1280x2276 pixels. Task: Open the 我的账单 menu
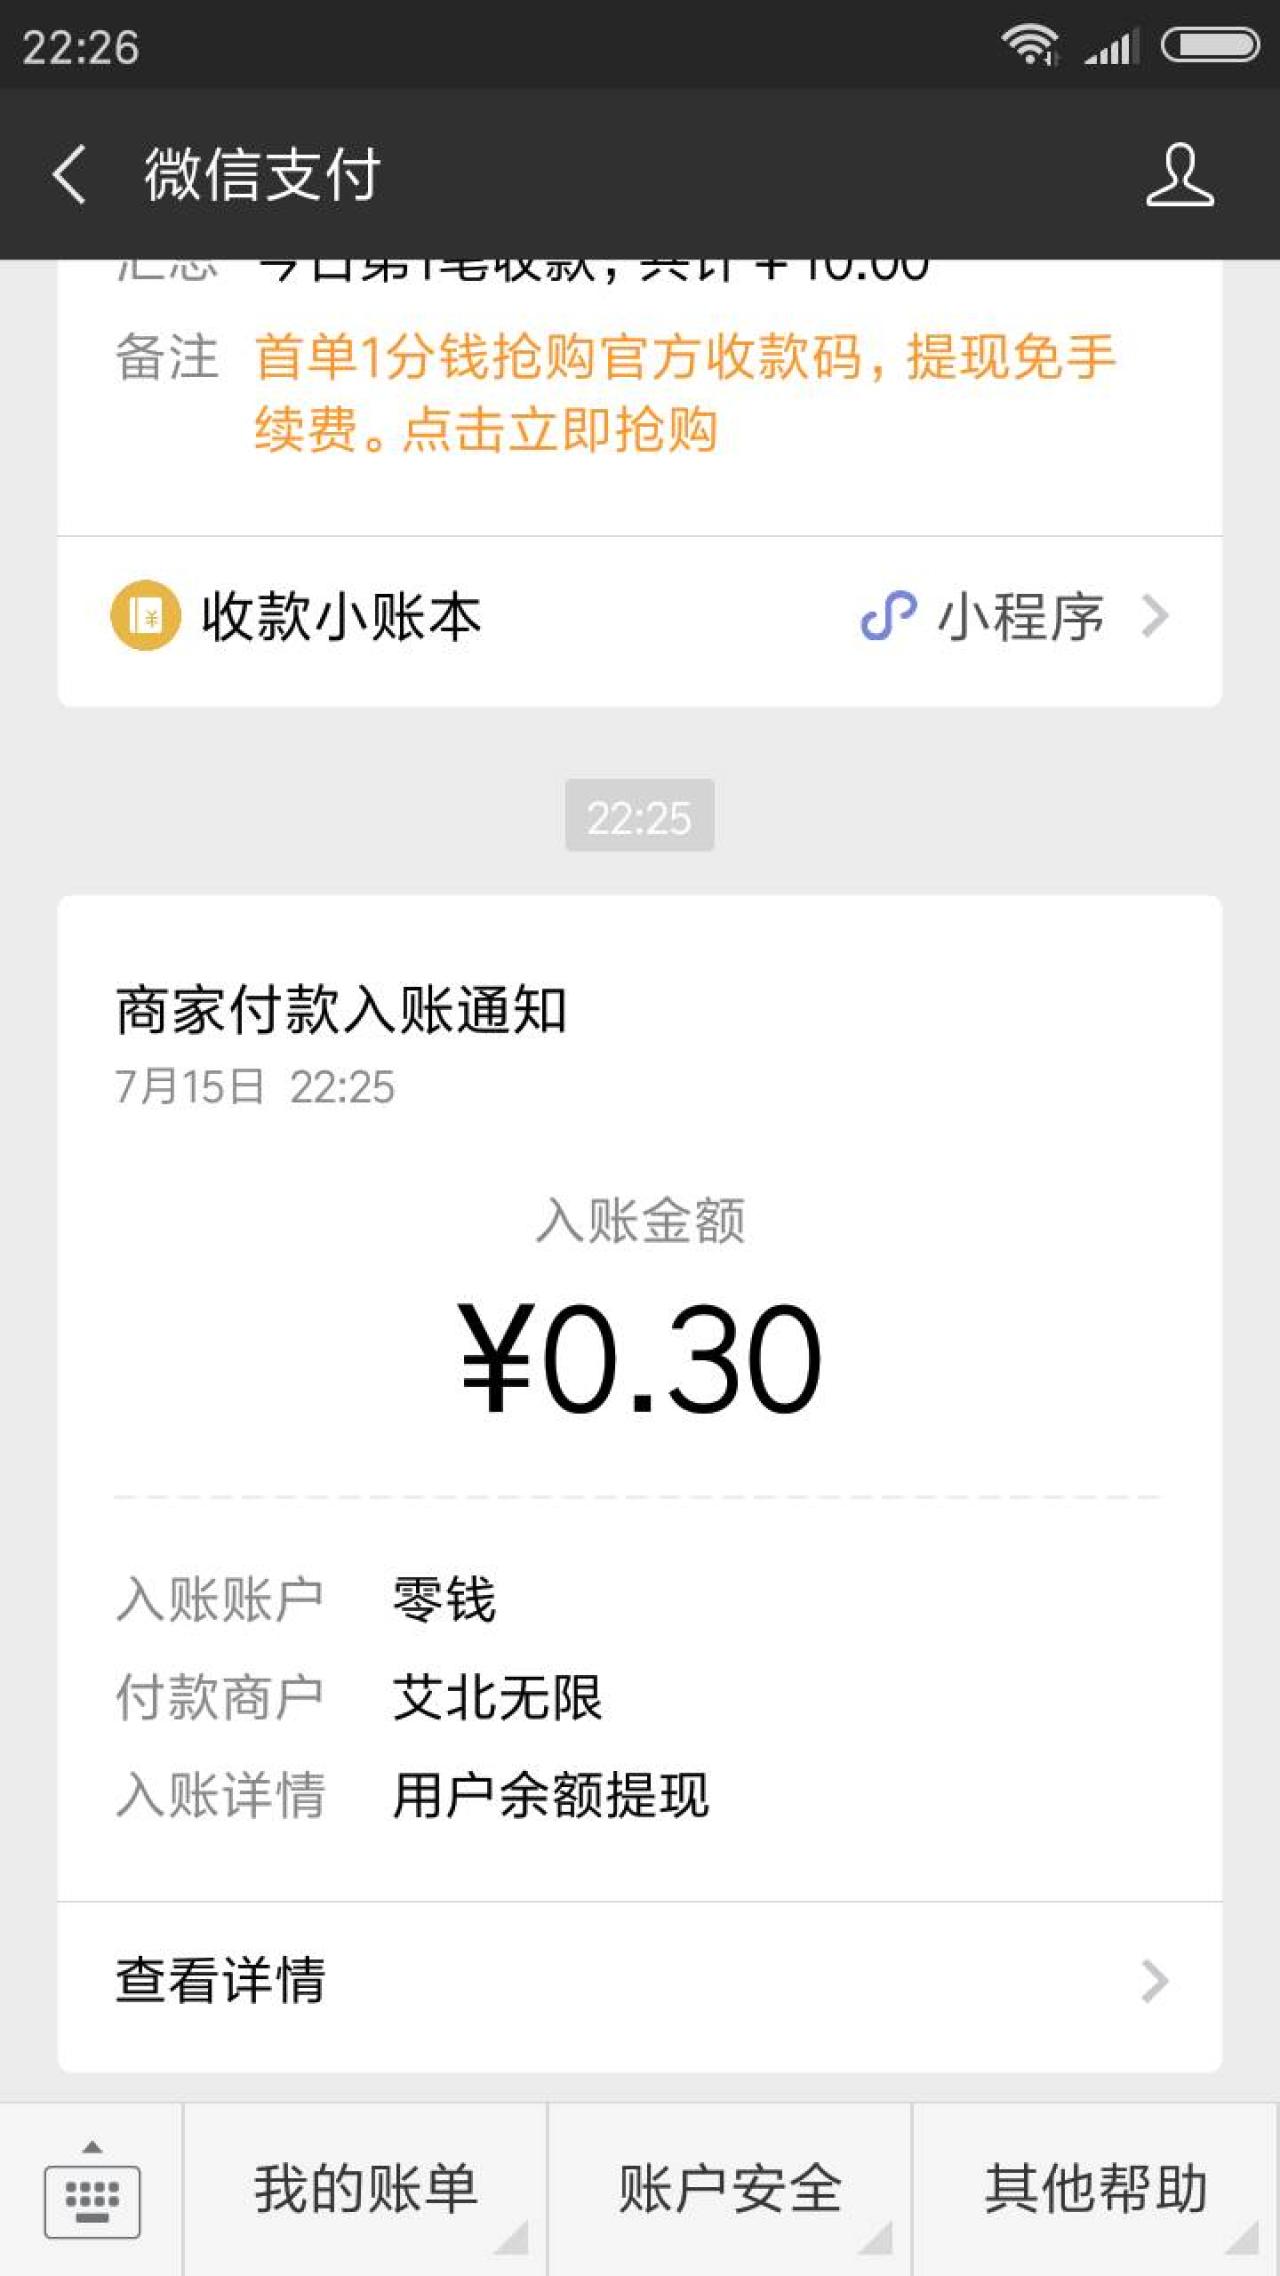366,2190
